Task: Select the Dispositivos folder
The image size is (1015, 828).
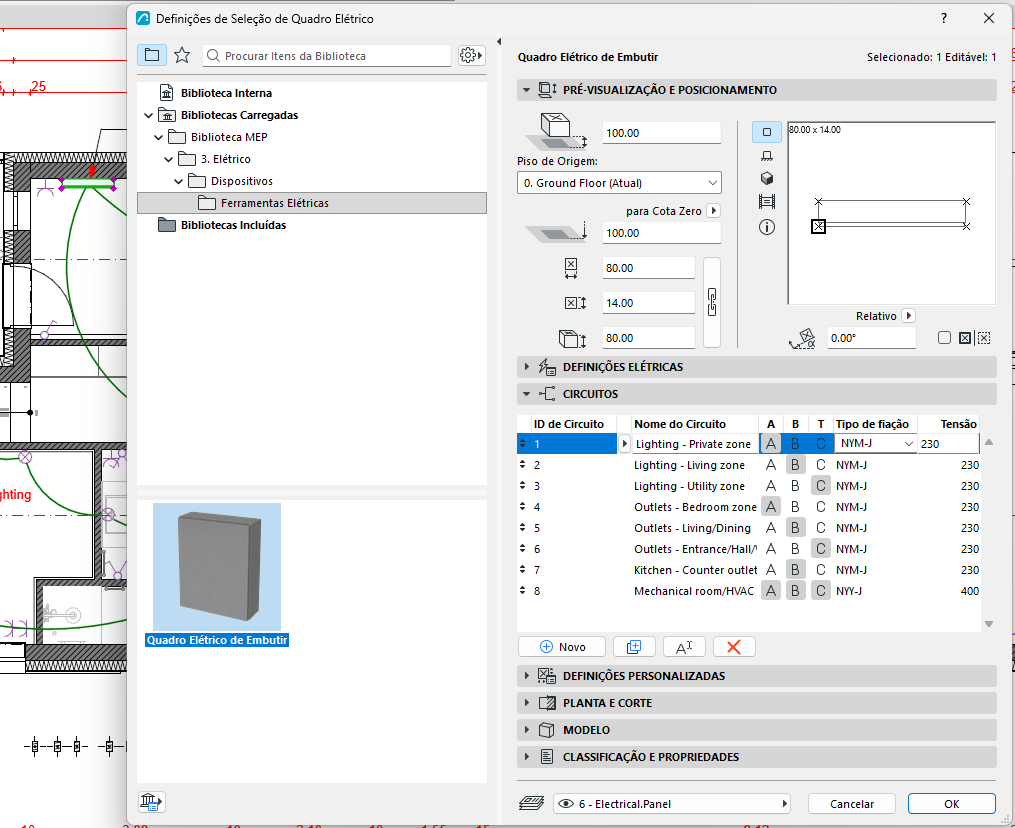Action: (x=241, y=181)
